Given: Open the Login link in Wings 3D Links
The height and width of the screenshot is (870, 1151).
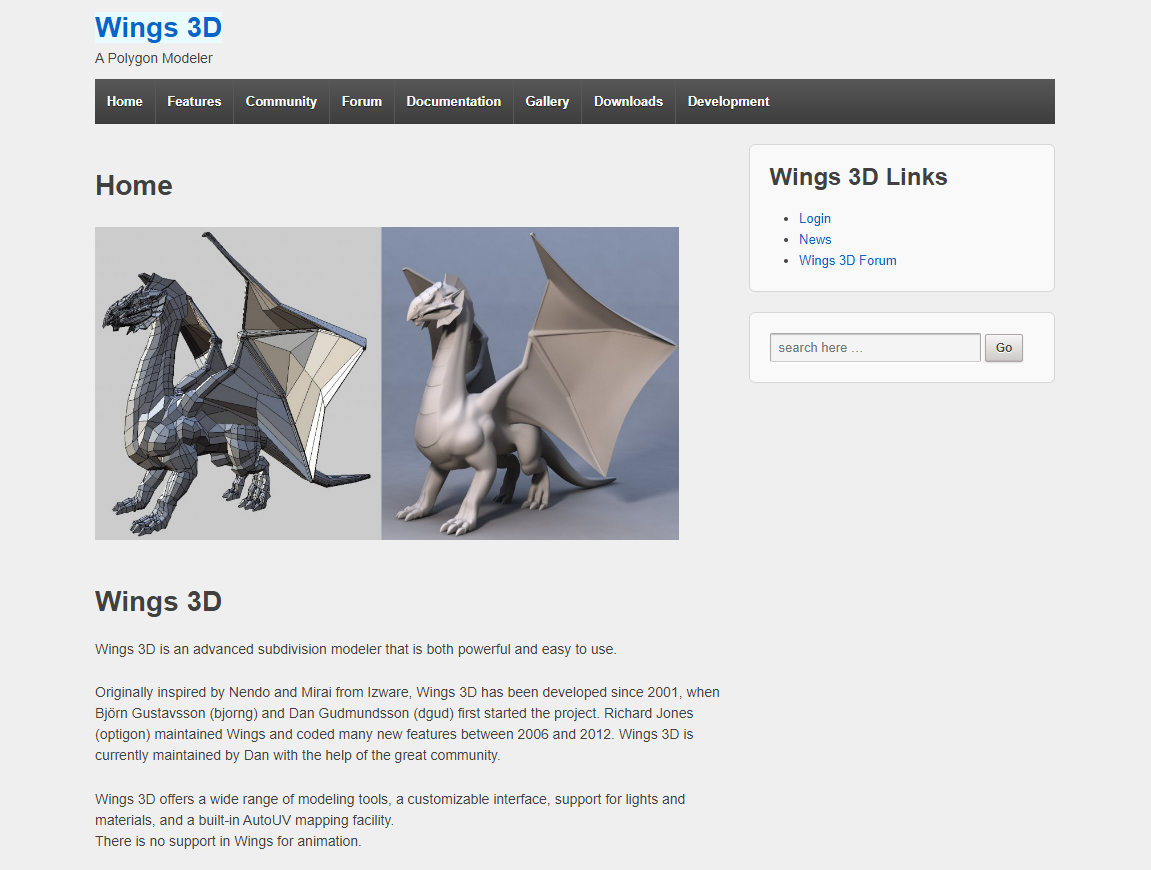Looking at the screenshot, I should tap(814, 218).
